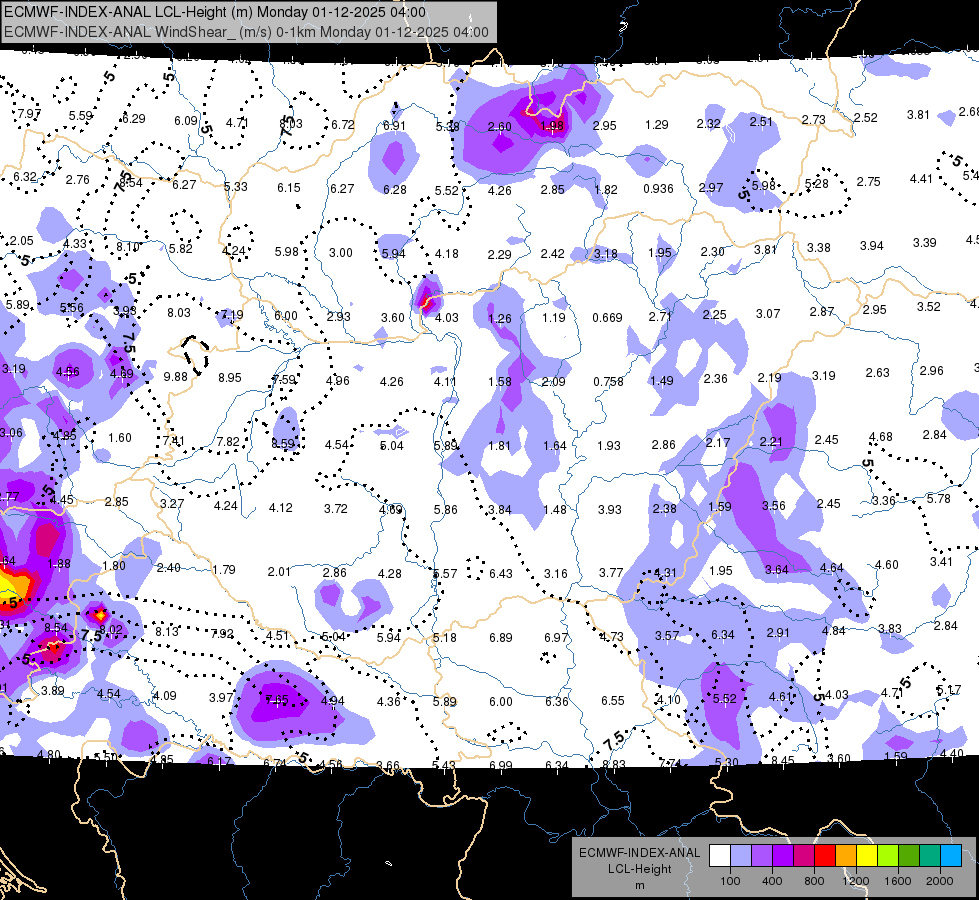979x900 pixels.
Task: Click the wind shear value 1.79
Action: pyautogui.click(x=224, y=570)
